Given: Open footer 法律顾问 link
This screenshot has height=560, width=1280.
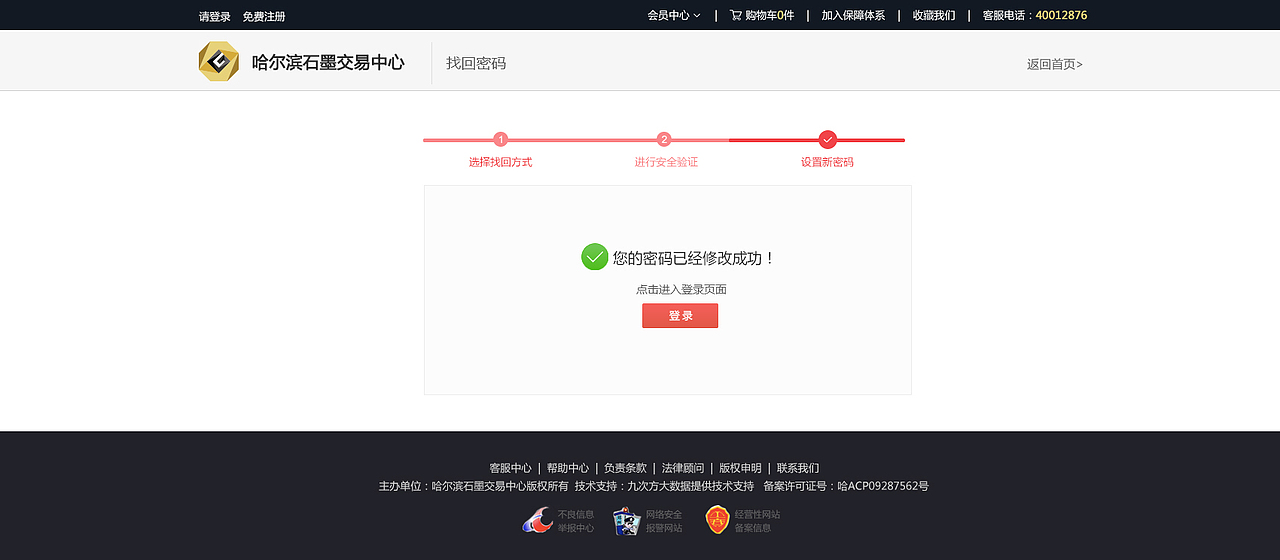Looking at the screenshot, I should pyautogui.click(x=683, y=468).
